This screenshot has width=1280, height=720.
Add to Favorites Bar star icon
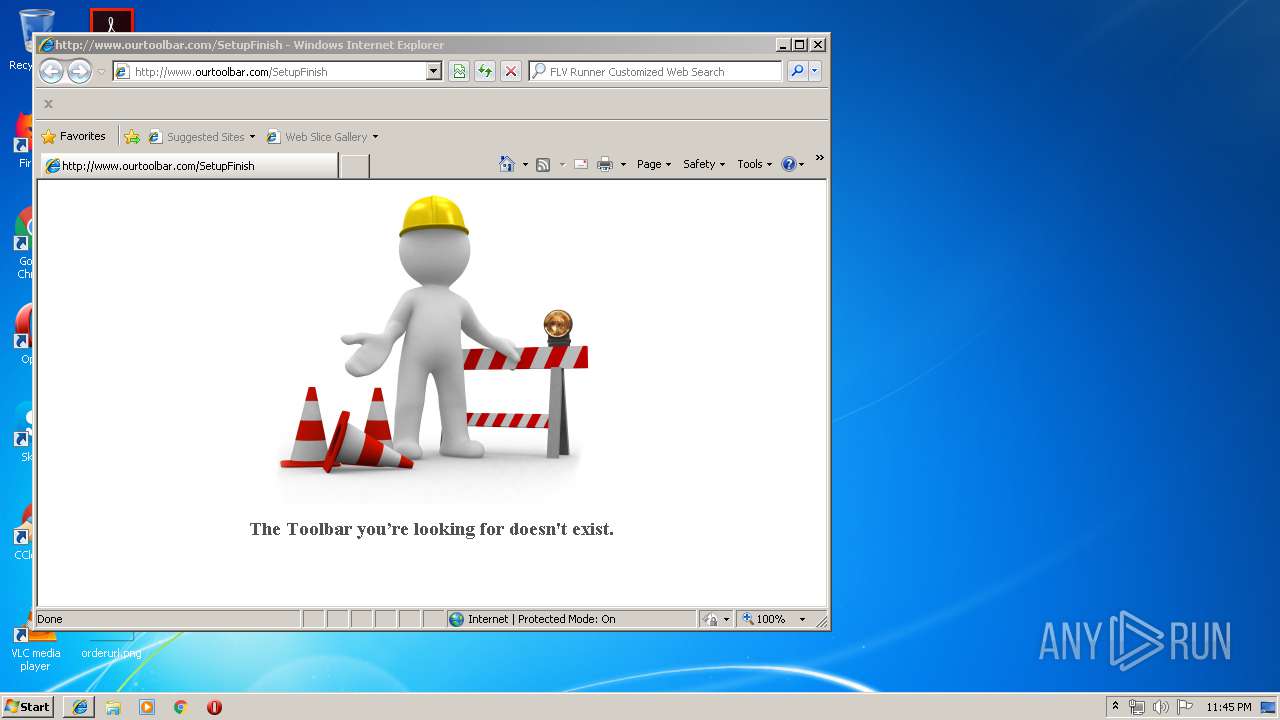pos(131,137)
